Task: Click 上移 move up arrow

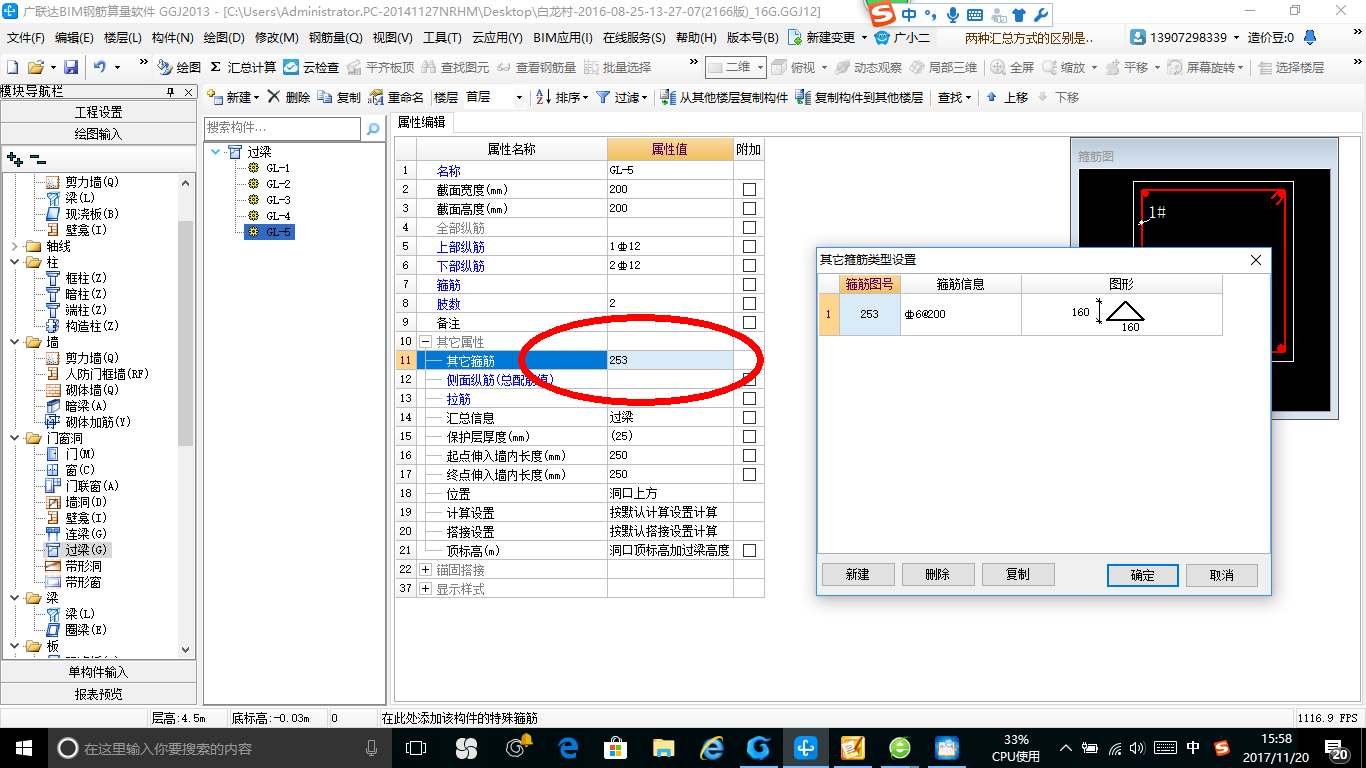Action: pyautogui.click(x=1007, y=97)
